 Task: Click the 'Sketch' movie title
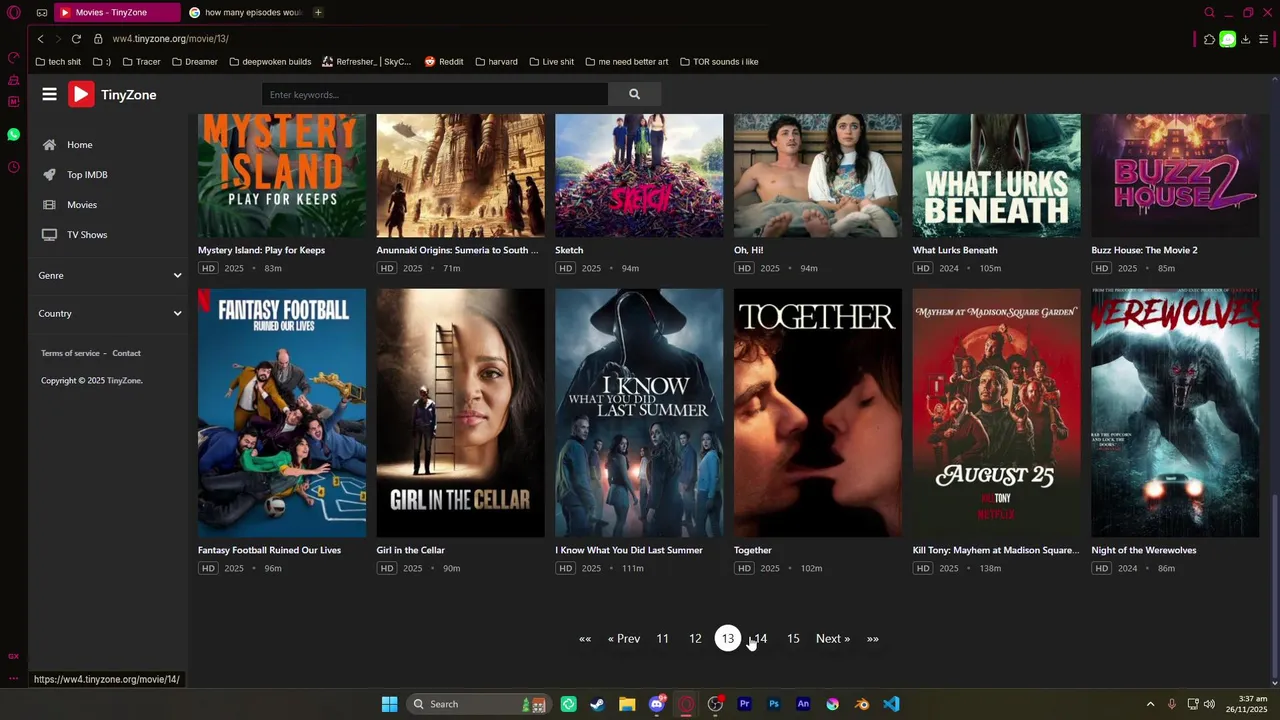tap(569, 250)
